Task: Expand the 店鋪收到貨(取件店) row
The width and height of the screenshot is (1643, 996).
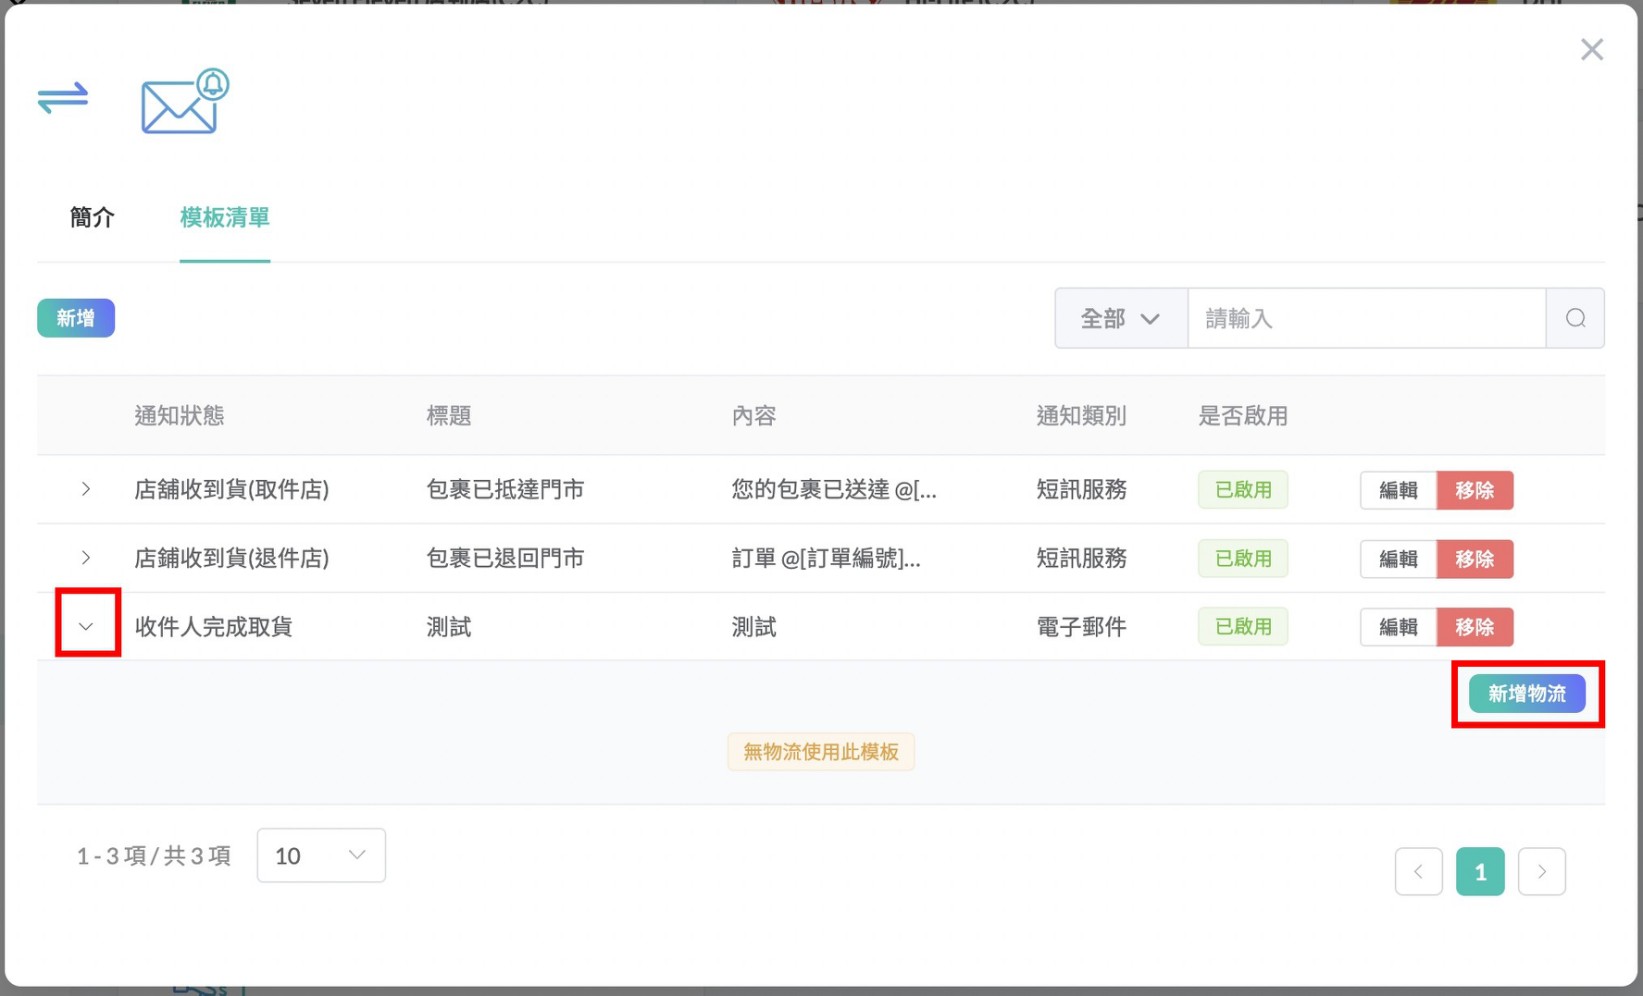Action: pos(86,489)
